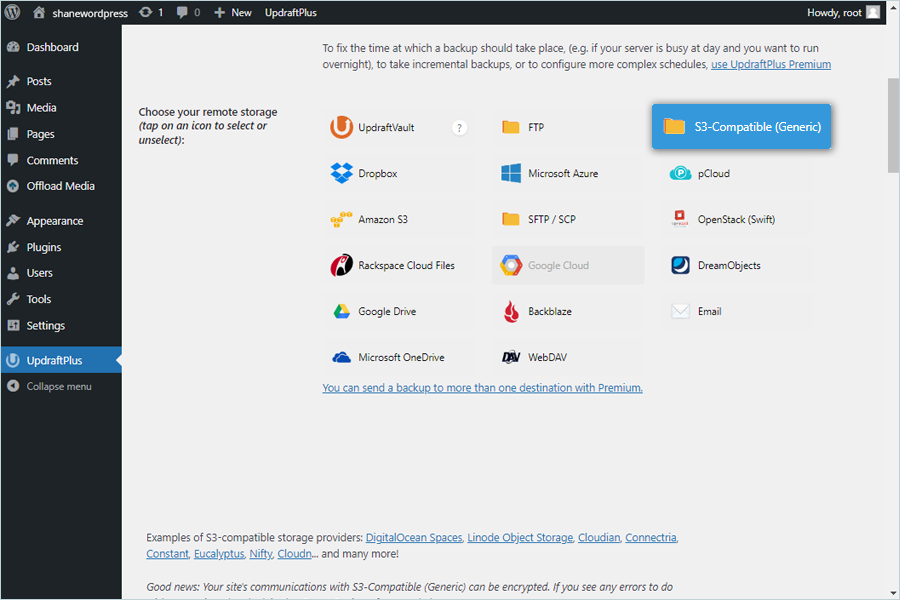
Task: Select WebDAV remote storage
Action: click(568, 357)
